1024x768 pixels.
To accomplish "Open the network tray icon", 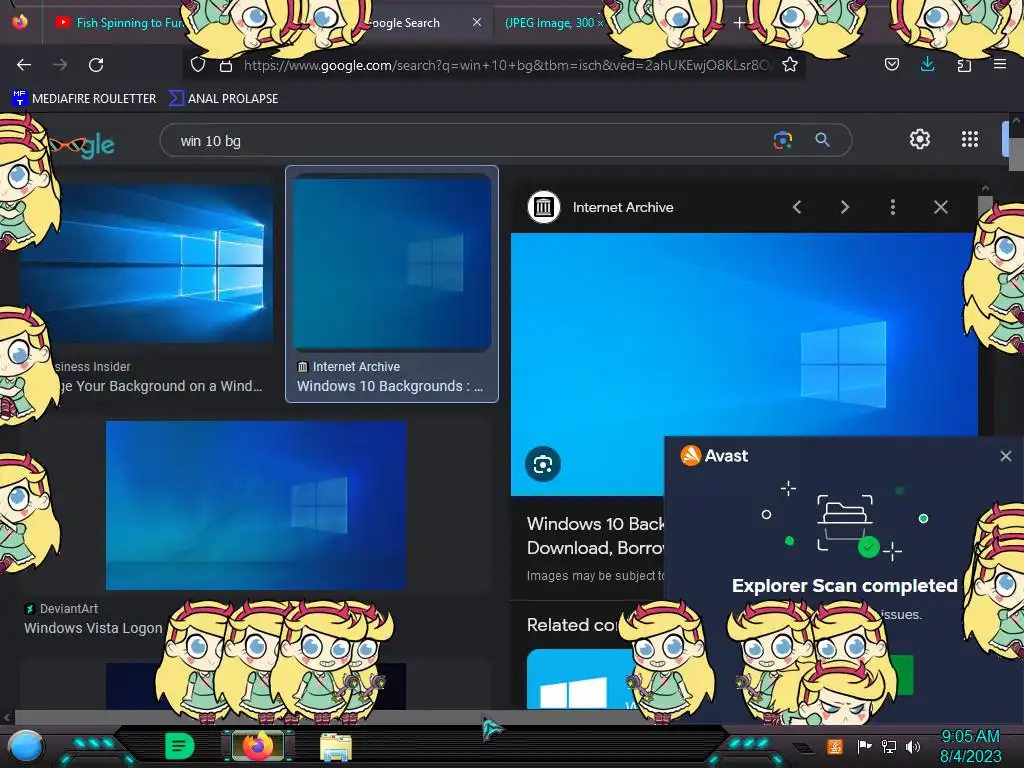I will (x=888, y=746).
